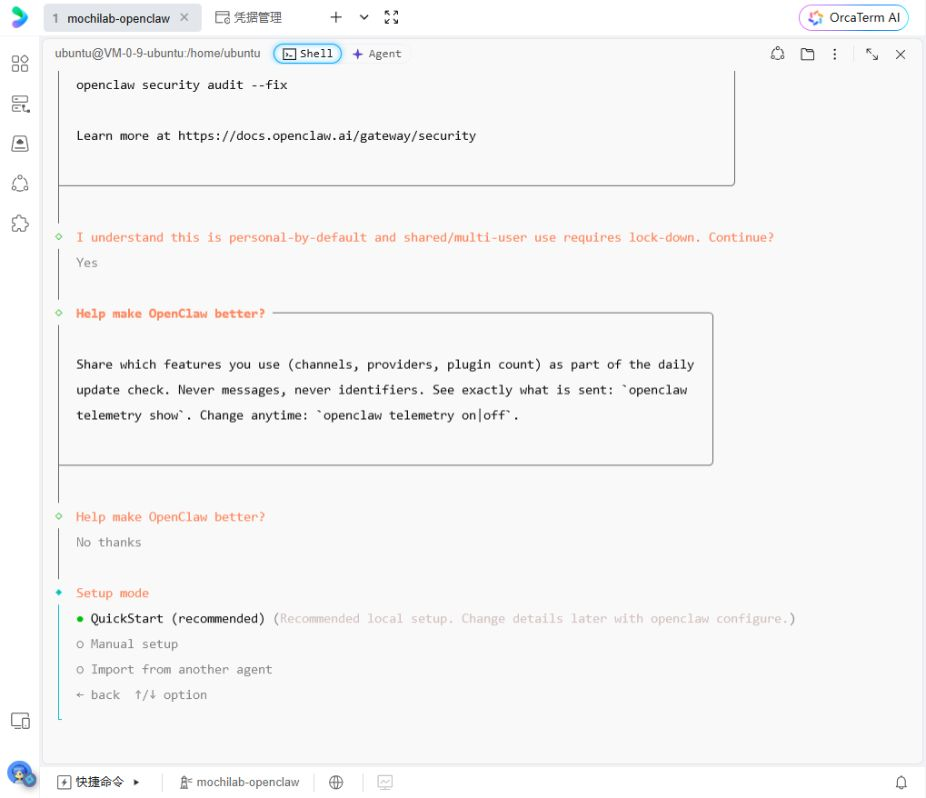This screenshot has height=798, width=926.
Task: Select the Manual setup option
Action: tap(127, 644)
